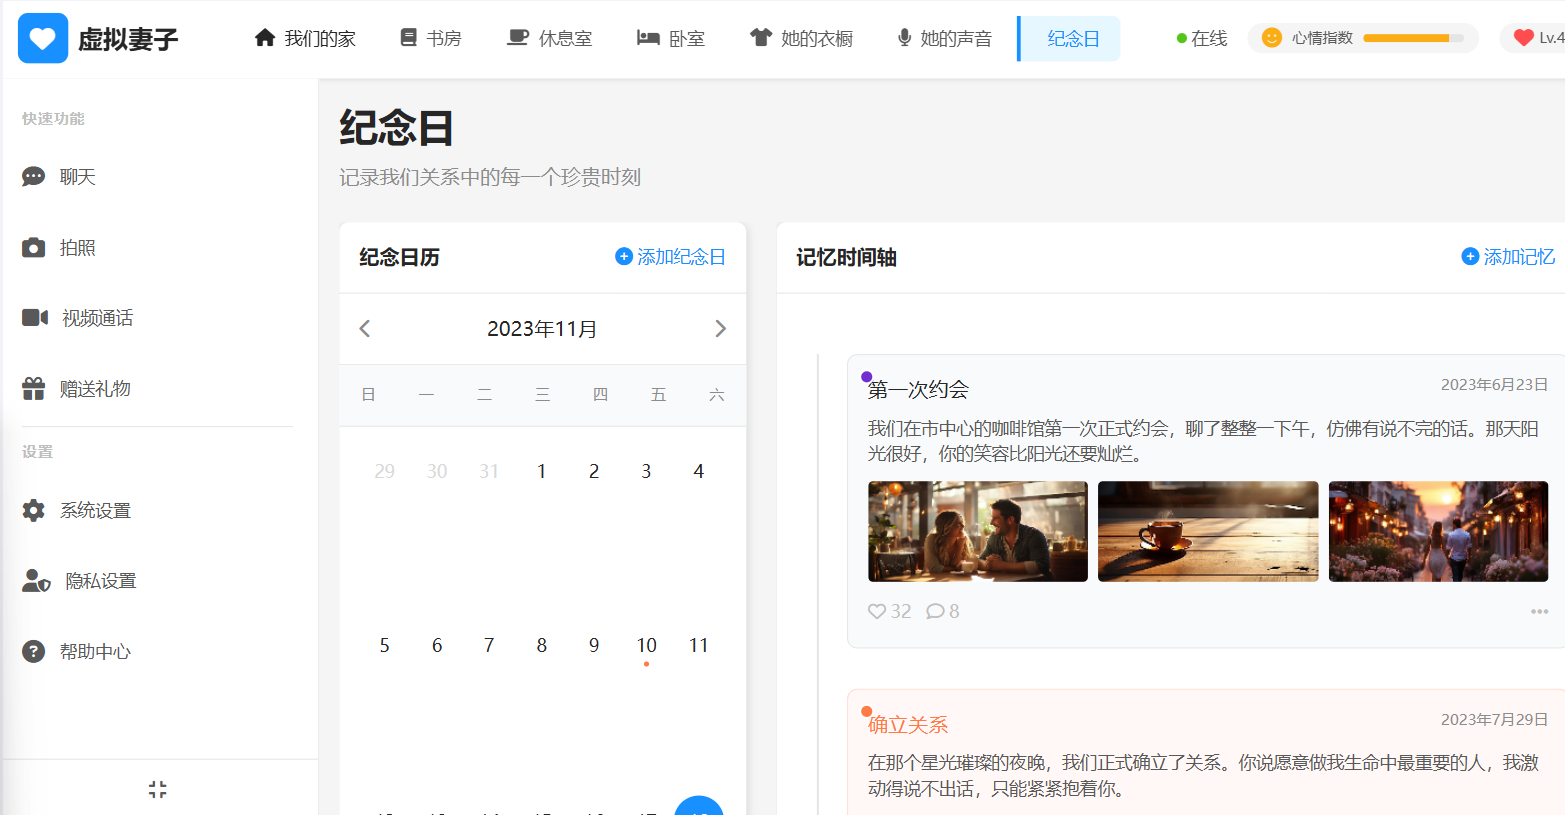The image size is (1565, 815).
Task: Select November 9 in calendar
Action: pos(594,645)
